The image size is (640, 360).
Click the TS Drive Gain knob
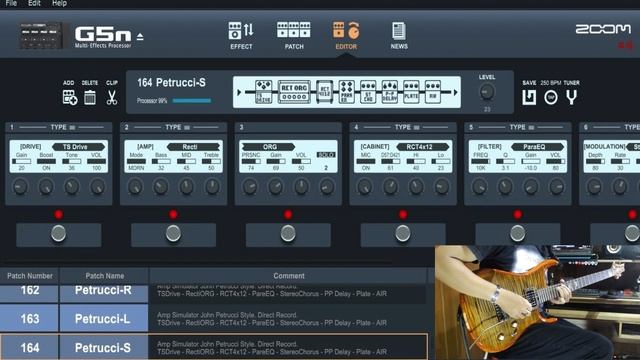[20, 187]
